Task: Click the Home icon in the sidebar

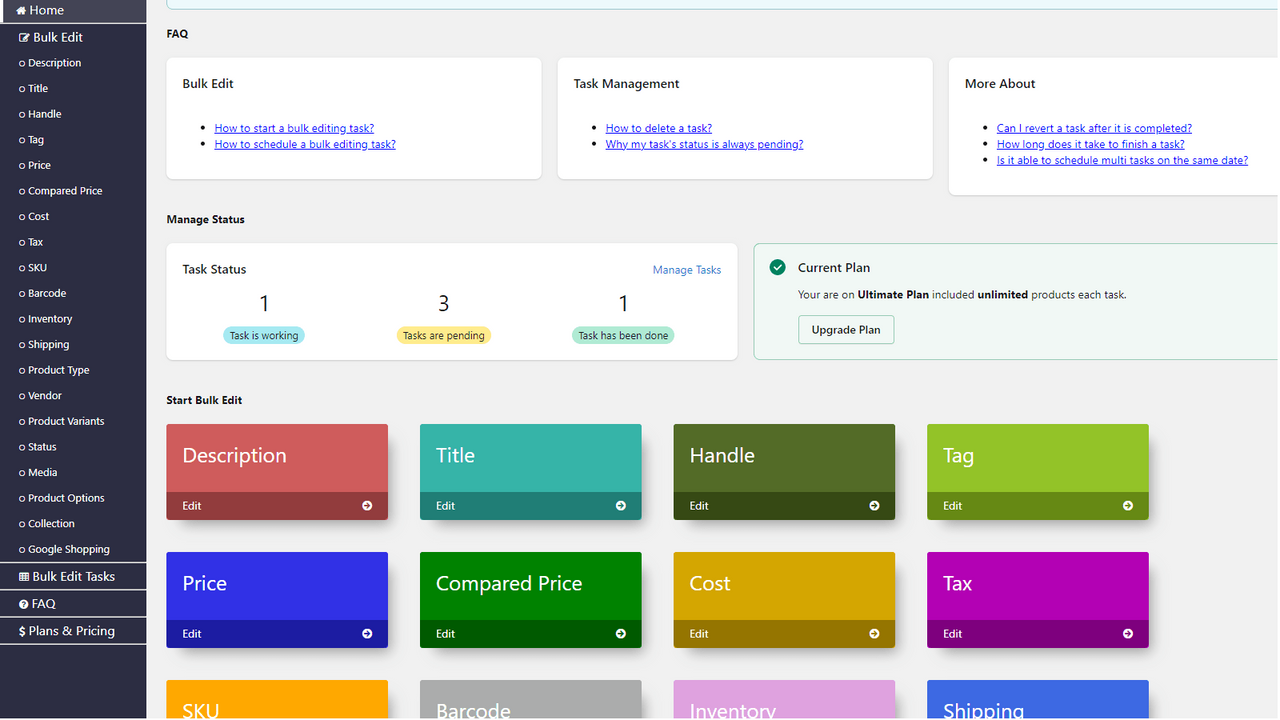Action: 21,10
